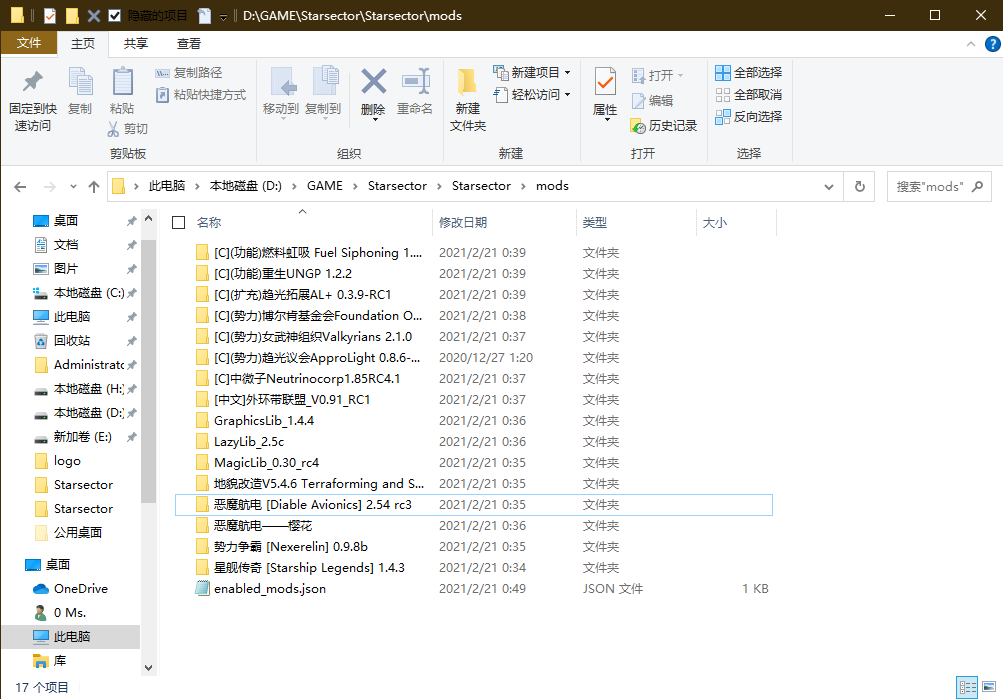
Task: Go up one folder level with the up arrow
Action: (x=94, y=186)
